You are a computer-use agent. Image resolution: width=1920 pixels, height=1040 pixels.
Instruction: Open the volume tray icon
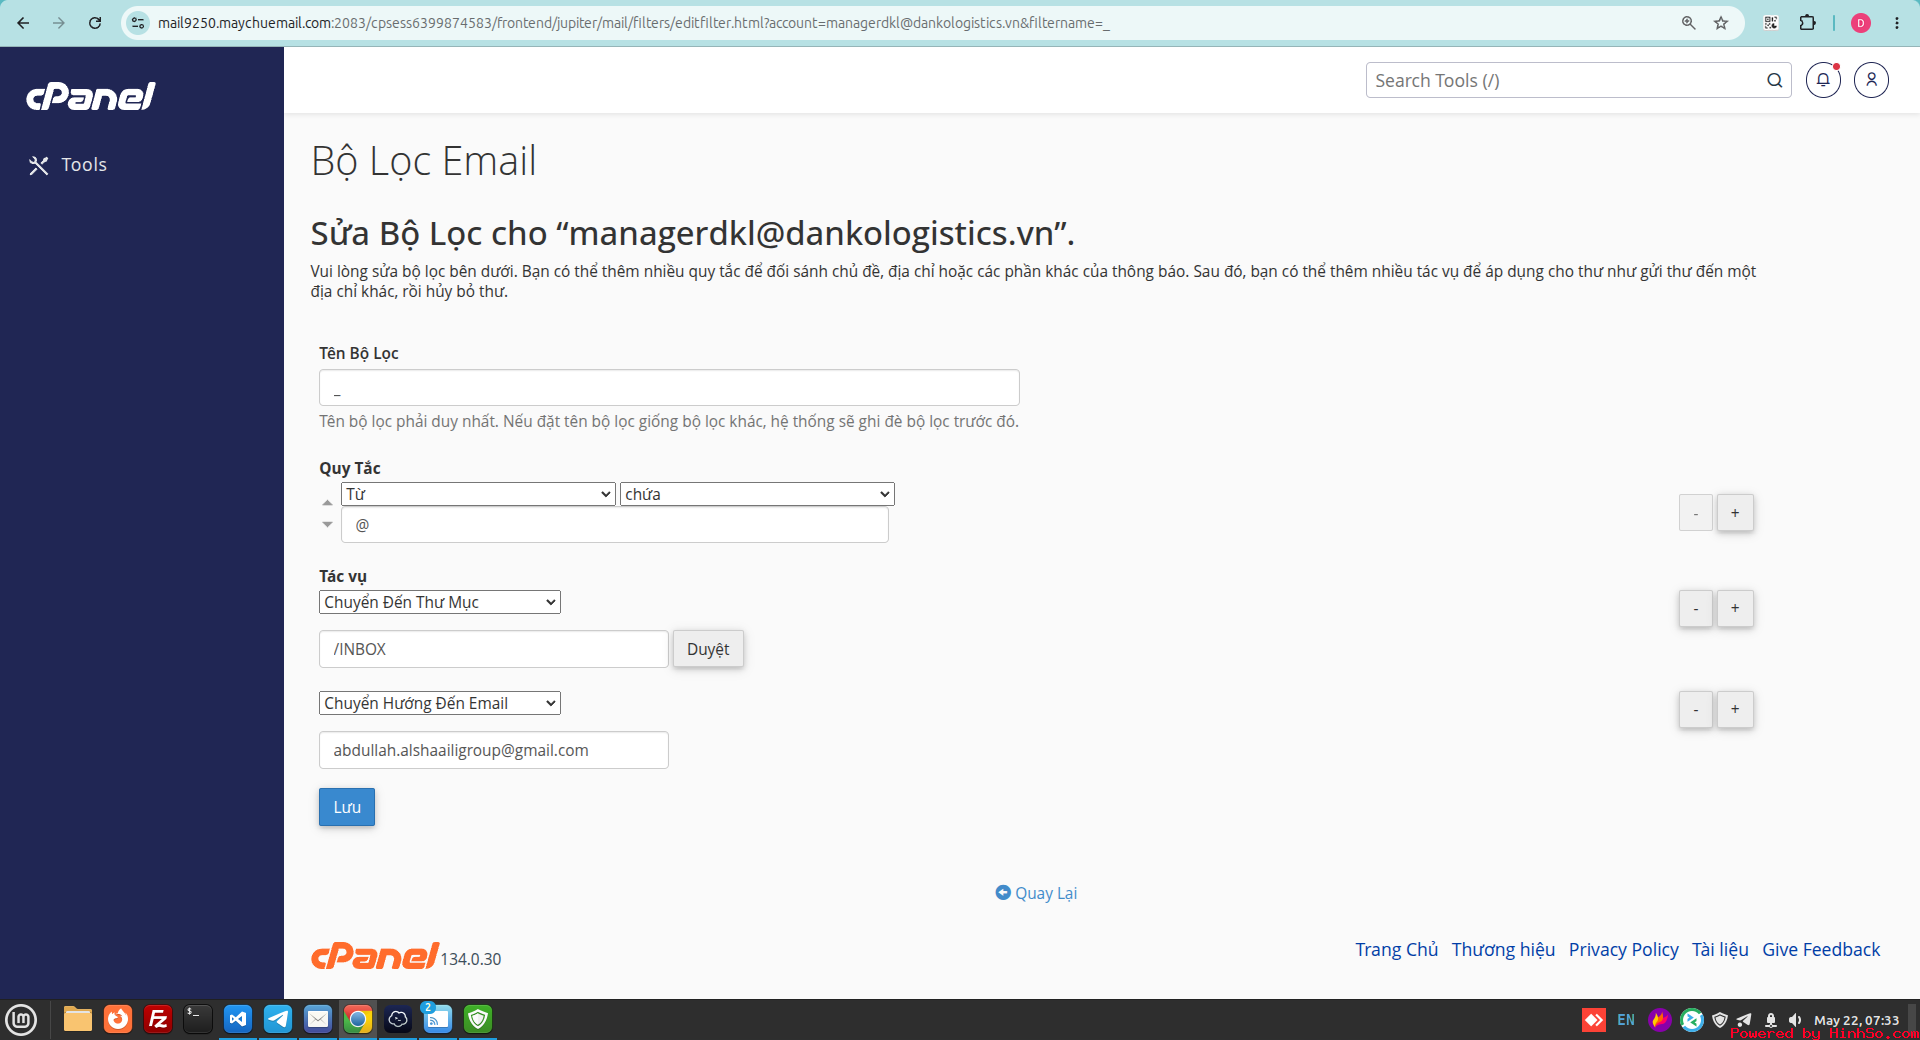click(x=1795, y=1020)
